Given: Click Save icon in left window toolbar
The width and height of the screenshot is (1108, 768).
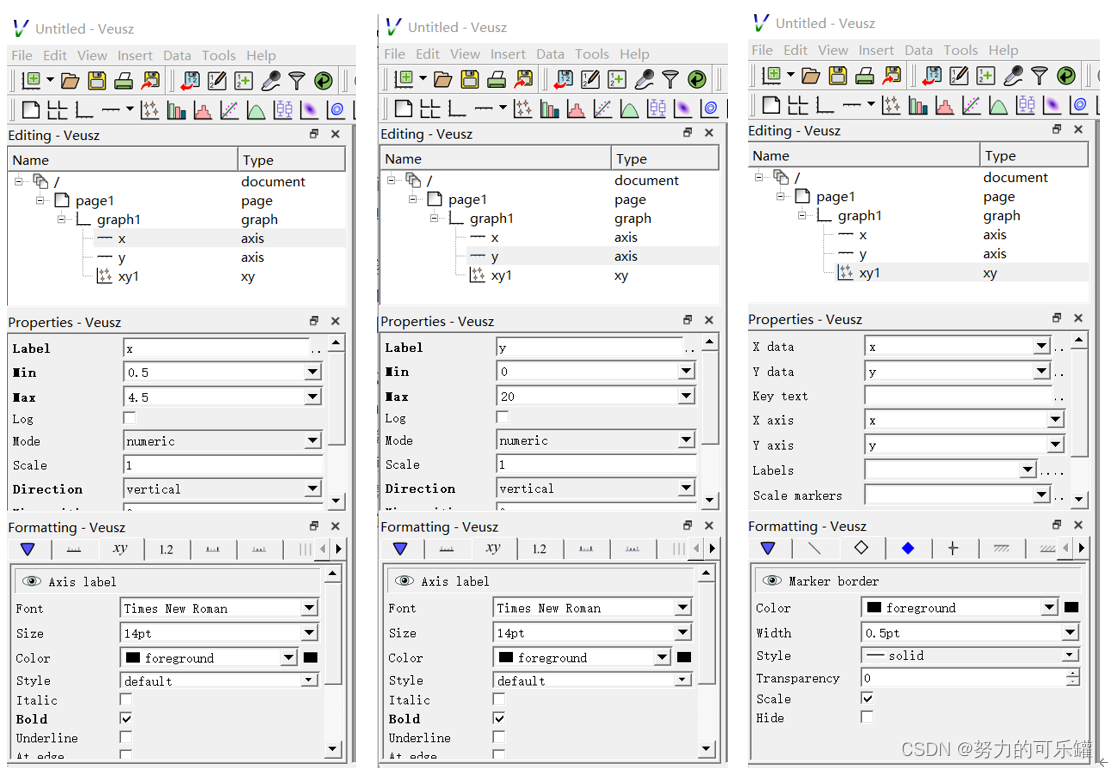Looking at the screenshot, I should [x=96, y=81].
